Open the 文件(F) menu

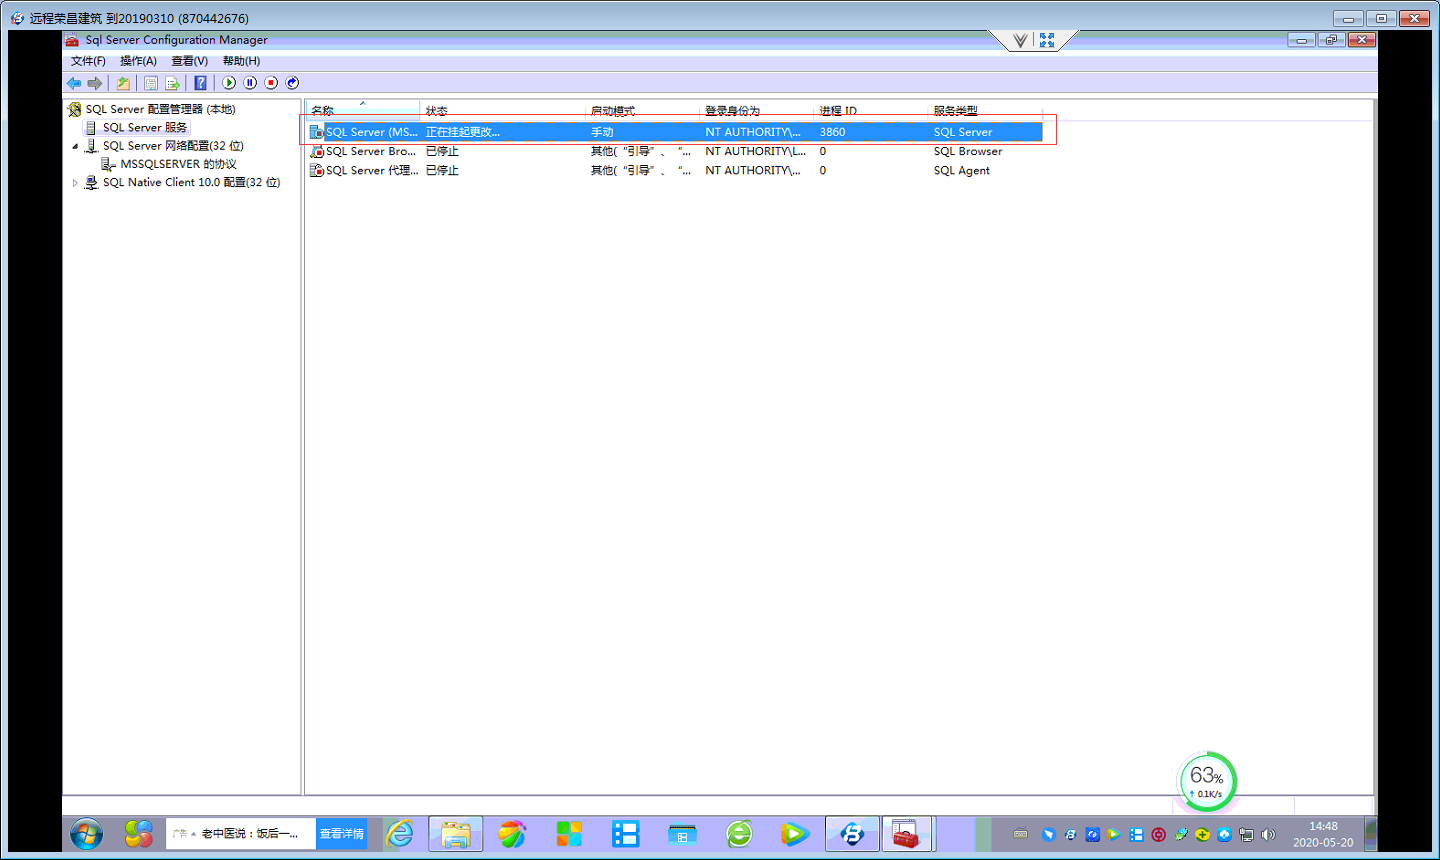pyautogui.click(x=88, y=61)
